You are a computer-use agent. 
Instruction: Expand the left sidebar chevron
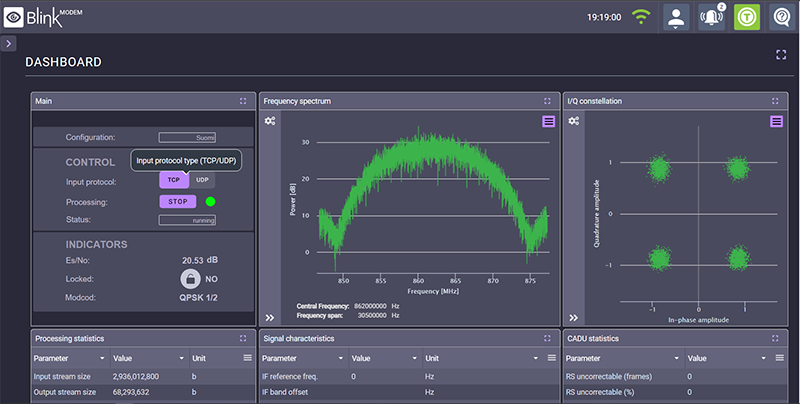7,43
